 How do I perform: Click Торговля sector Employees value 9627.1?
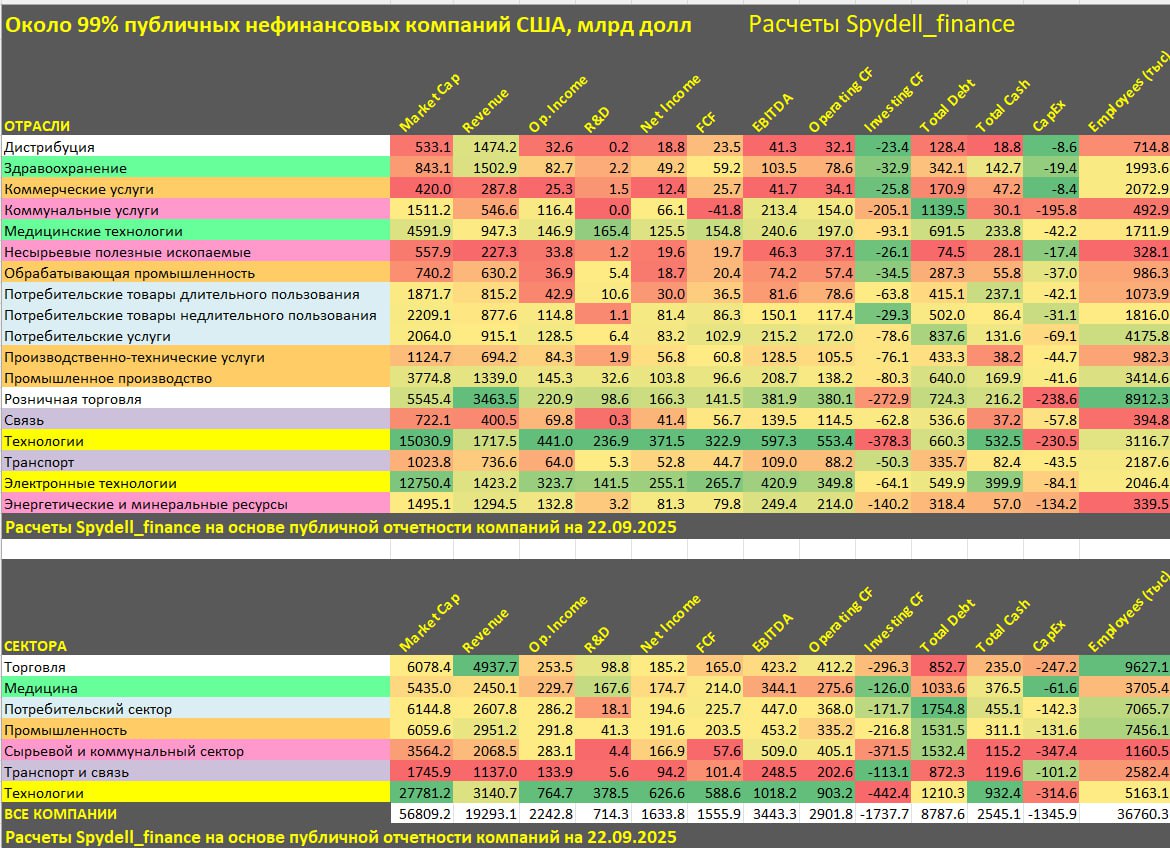(x=1124, y=667)
